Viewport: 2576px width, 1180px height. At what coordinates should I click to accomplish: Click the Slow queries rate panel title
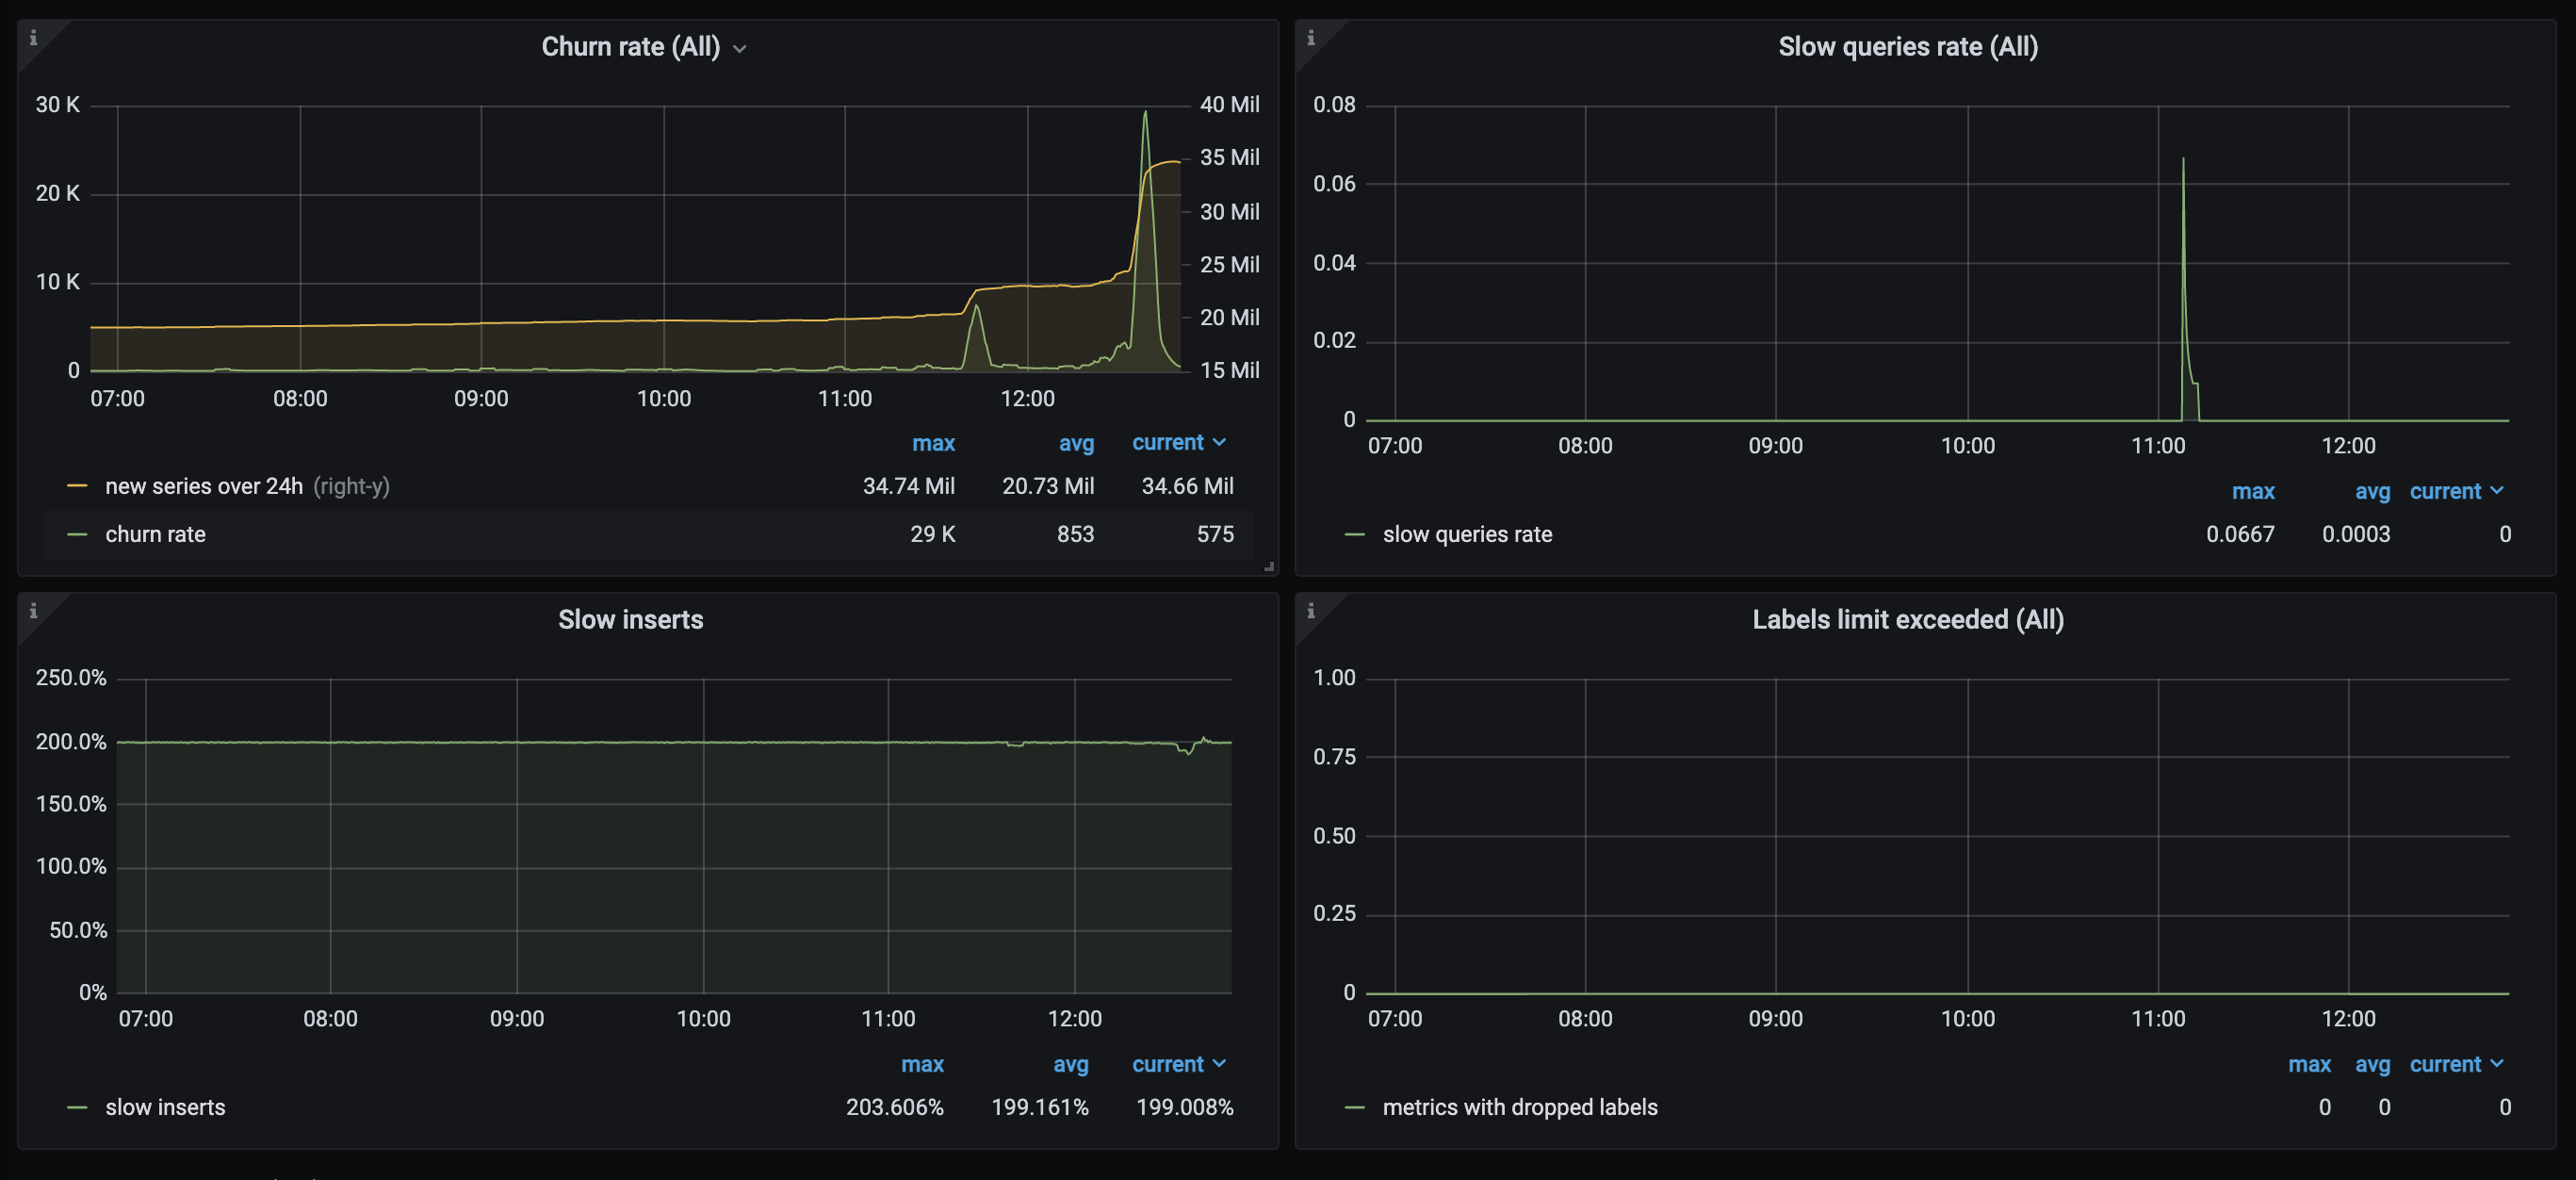click(x=1908, y=46)
